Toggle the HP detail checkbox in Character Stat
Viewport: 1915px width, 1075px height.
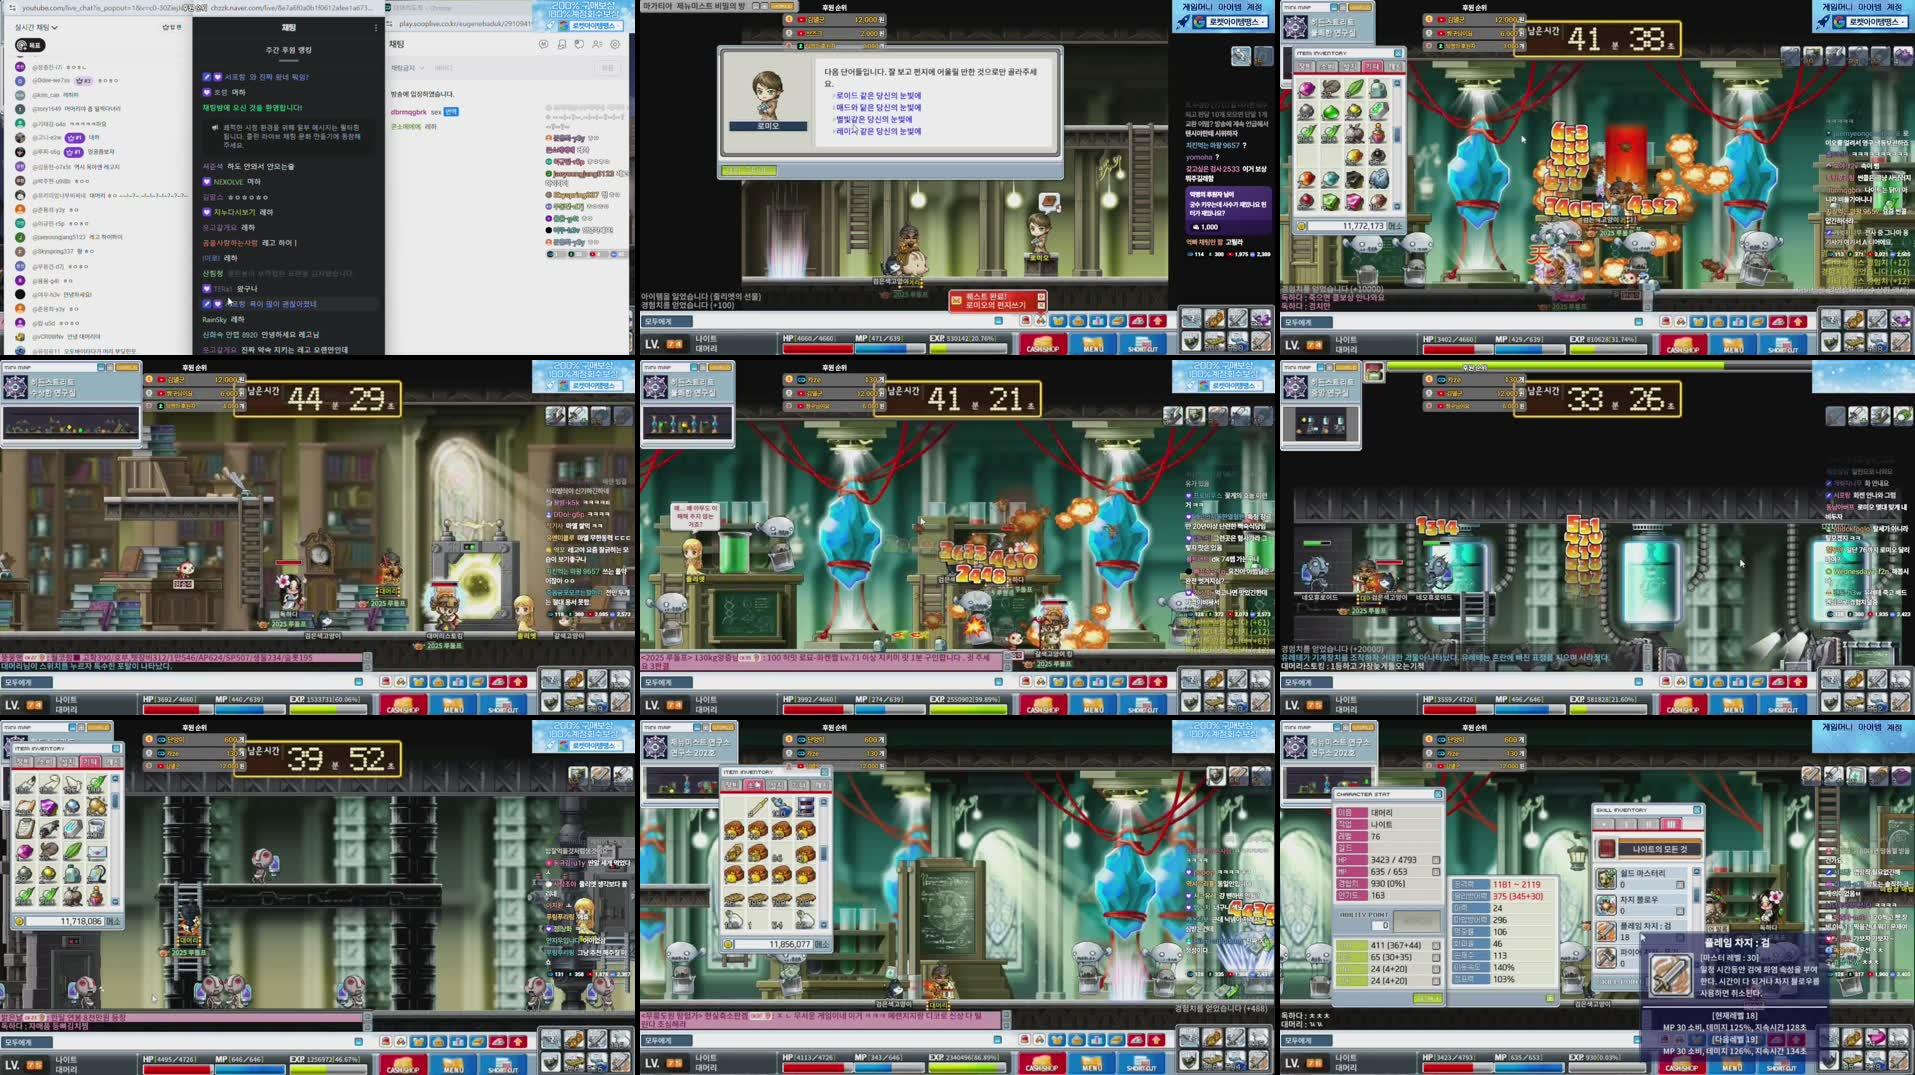click(x=1434, y=860)
